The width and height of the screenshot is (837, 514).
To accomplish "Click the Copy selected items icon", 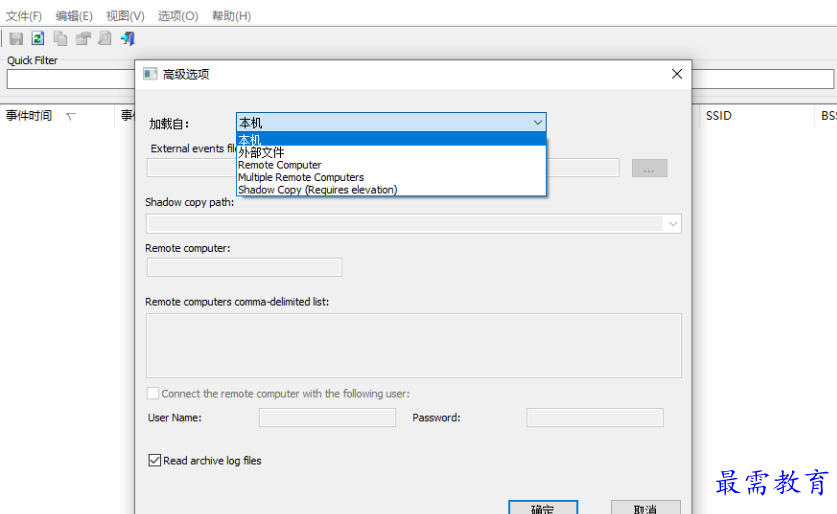I will coord(60,38).
